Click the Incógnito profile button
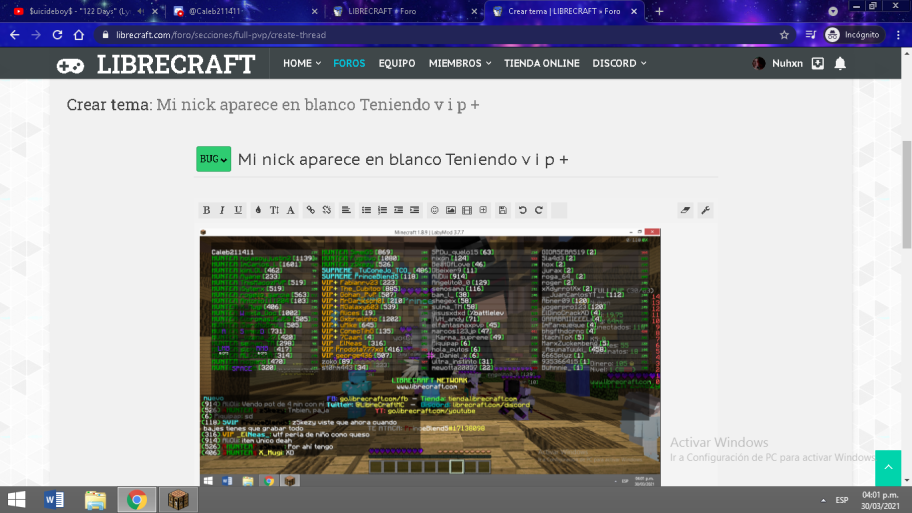912x513 pixels. (853, 35)
